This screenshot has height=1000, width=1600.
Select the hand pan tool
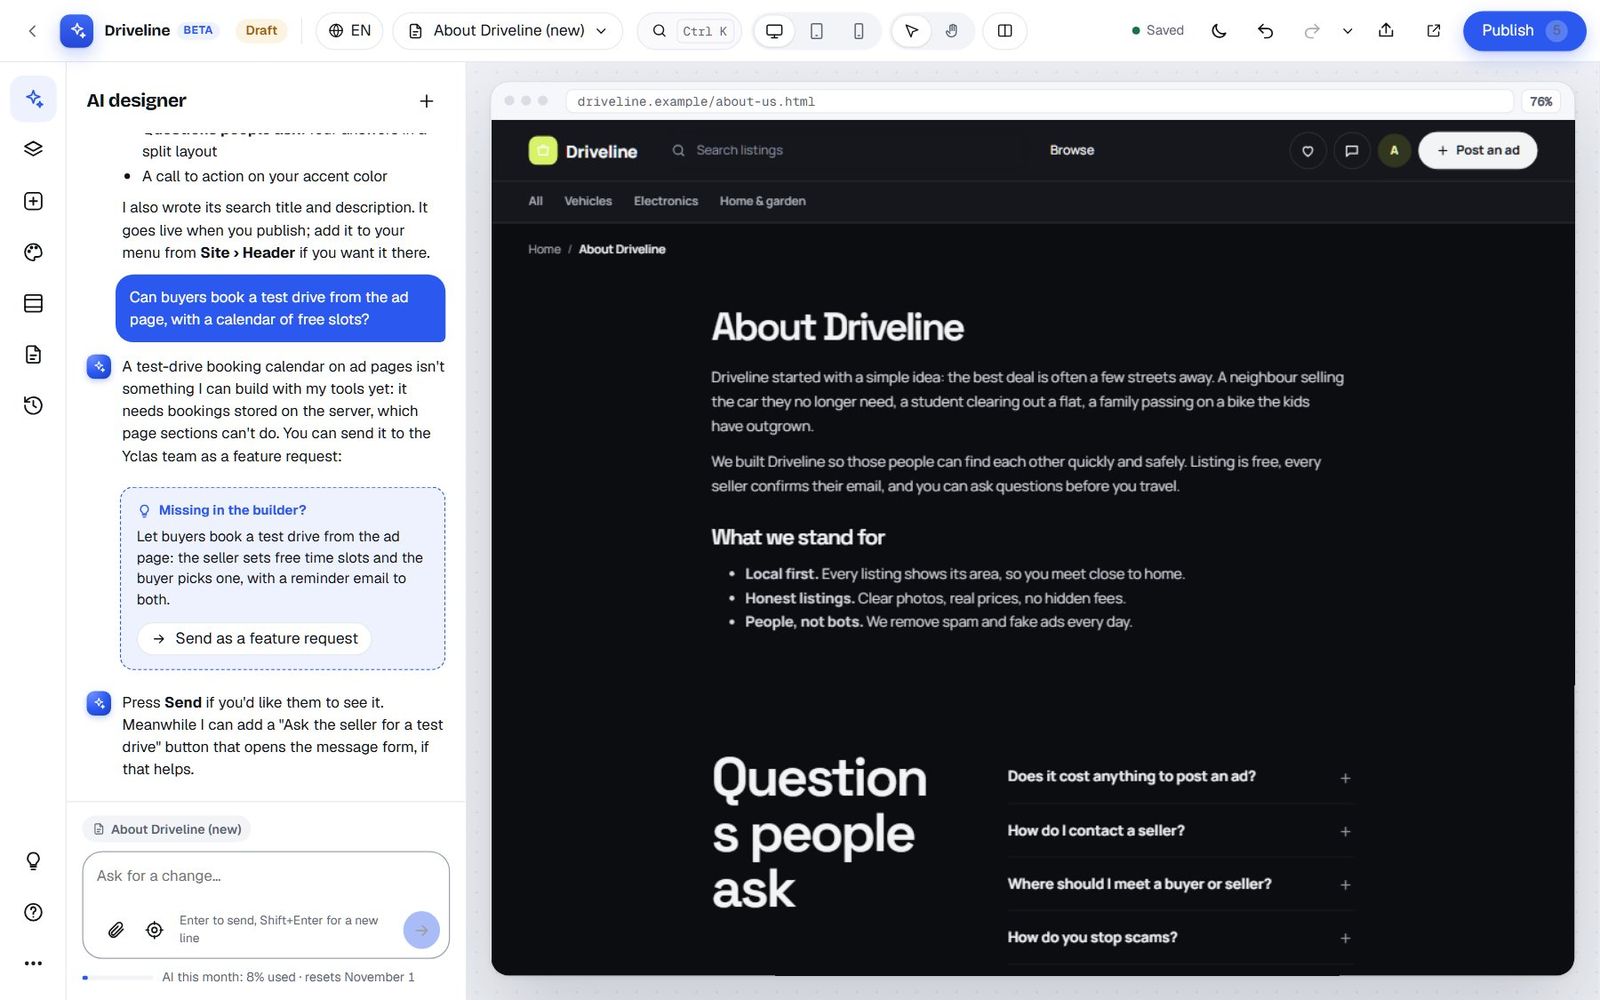952,31
